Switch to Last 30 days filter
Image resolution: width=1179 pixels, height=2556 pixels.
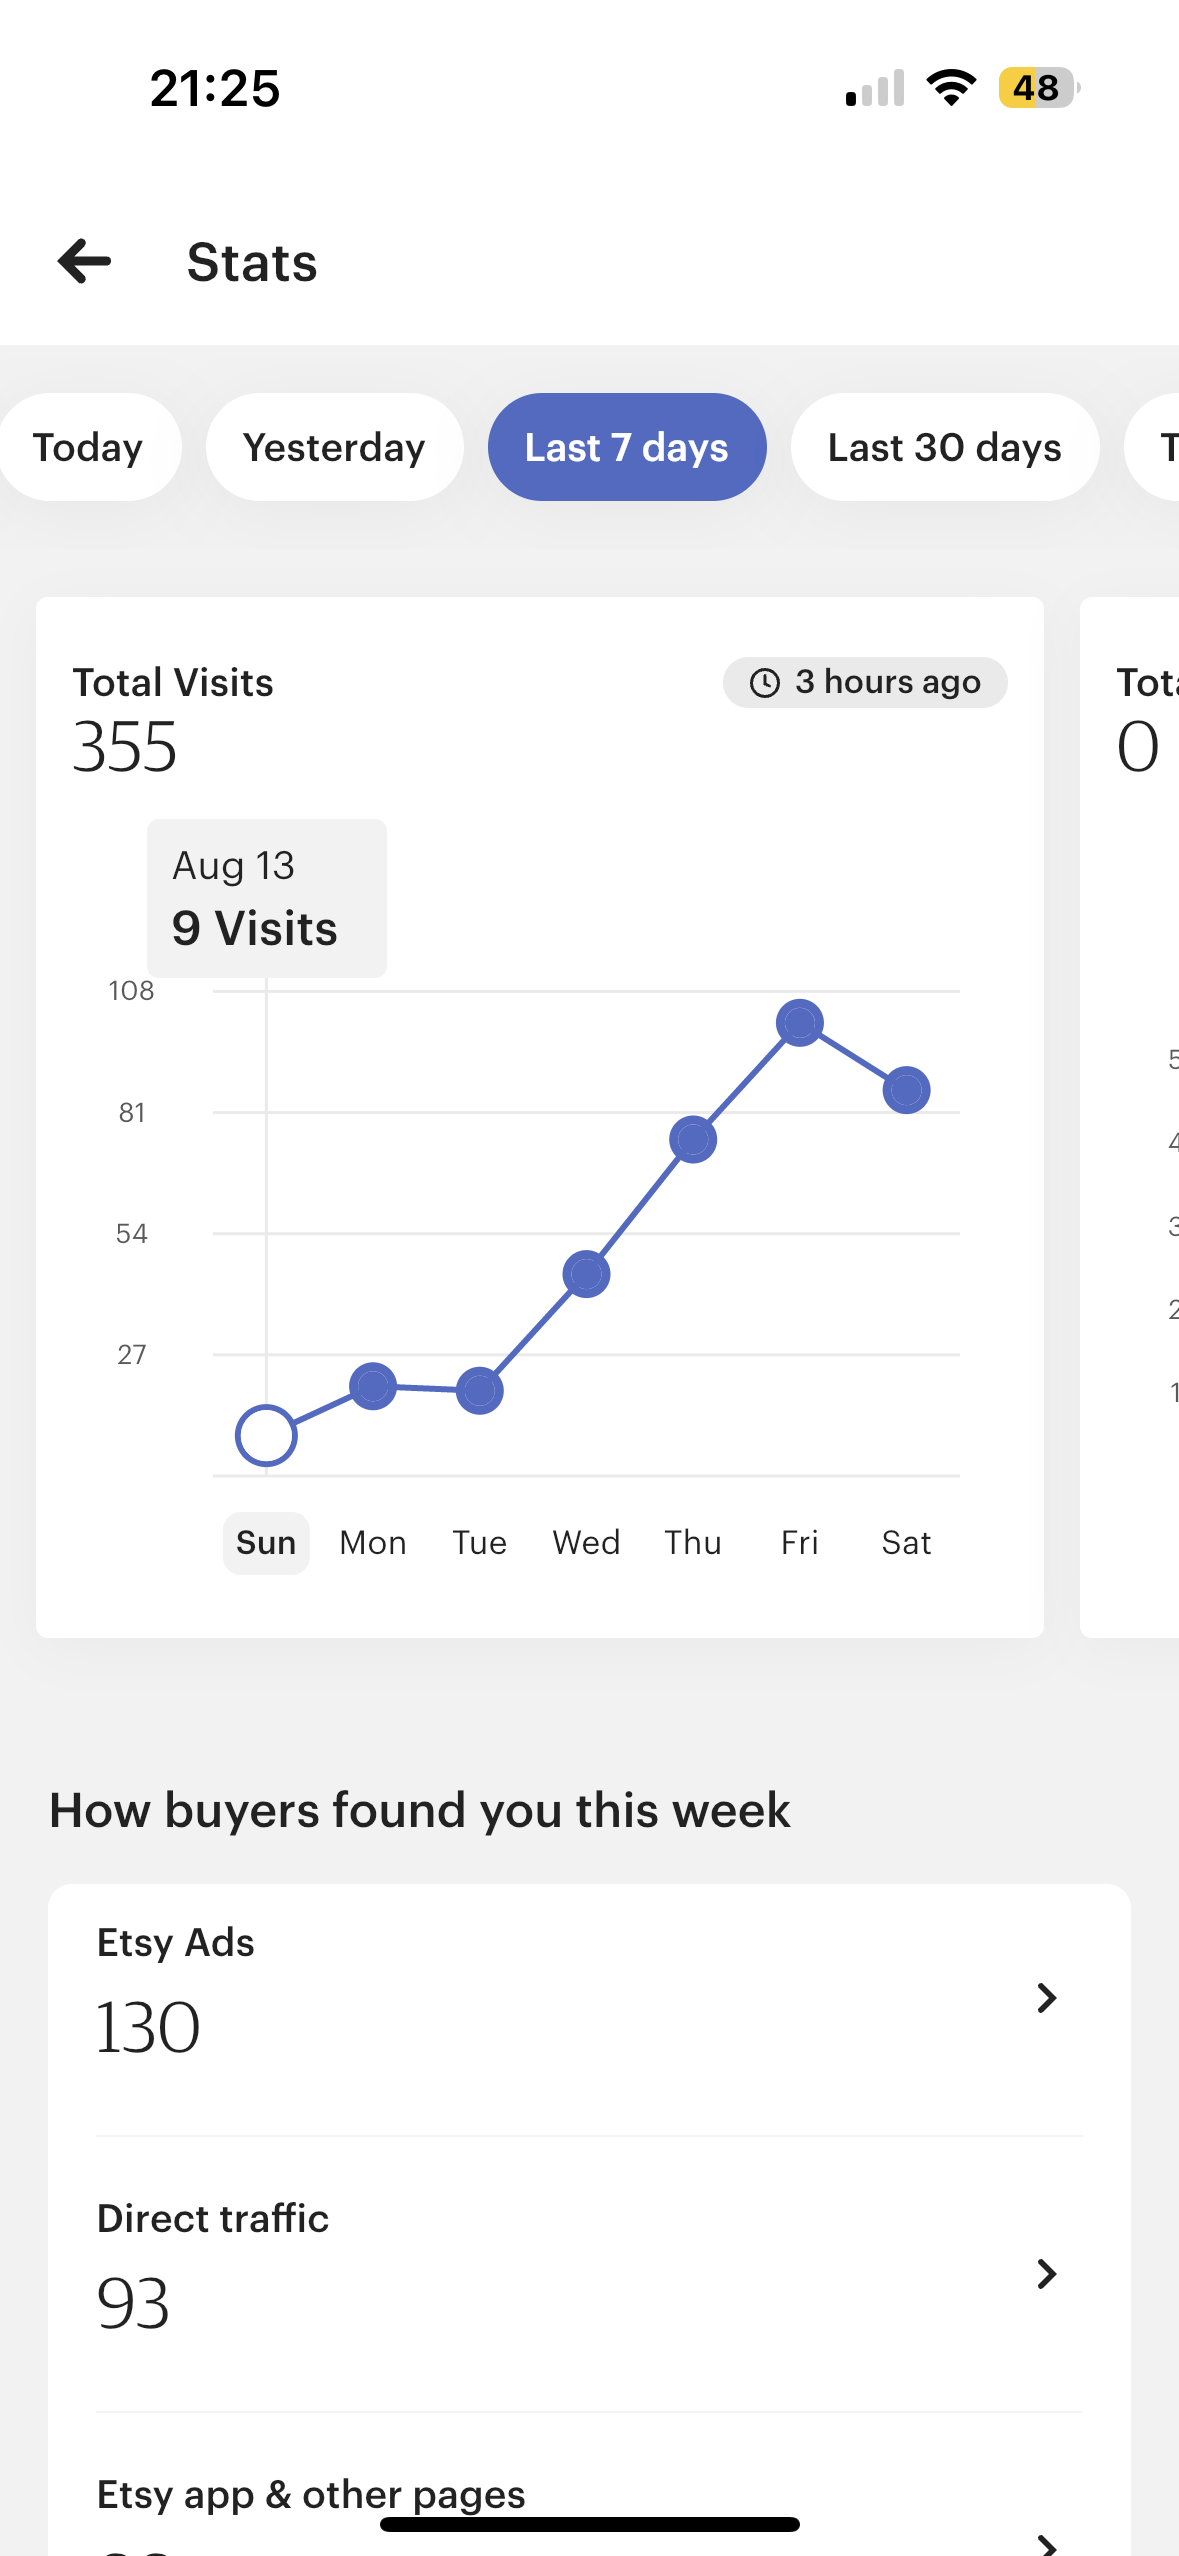(945, 447)
